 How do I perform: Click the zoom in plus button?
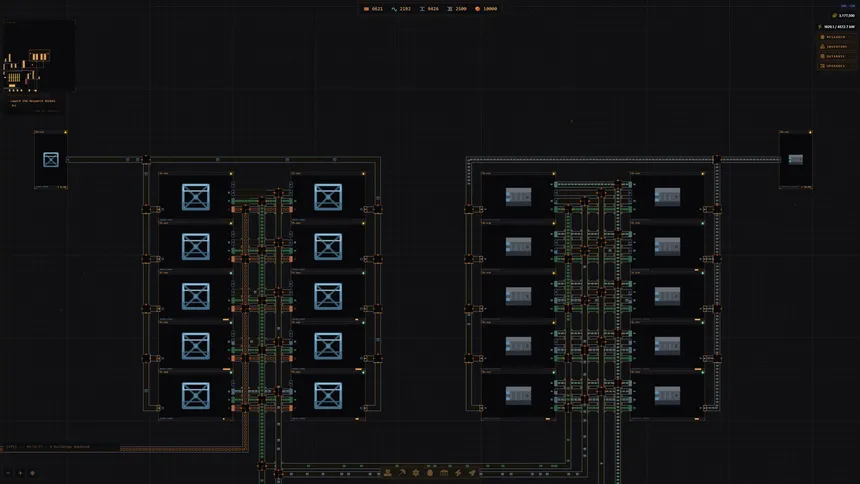(x=20, y=473)
